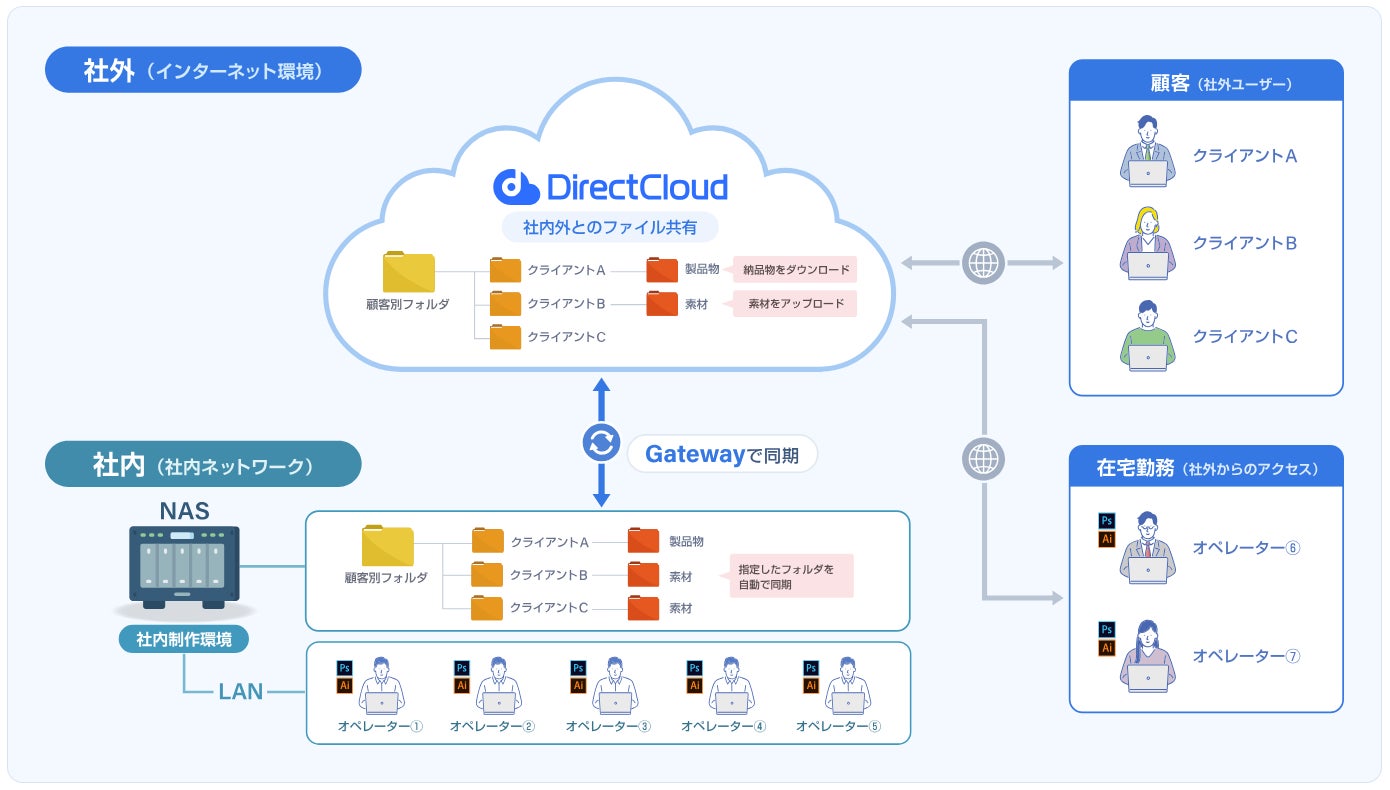Click the オペレーター⑥ text label
The width and height of the screenshot is (1390, 790).
(x=1246, y=548)
